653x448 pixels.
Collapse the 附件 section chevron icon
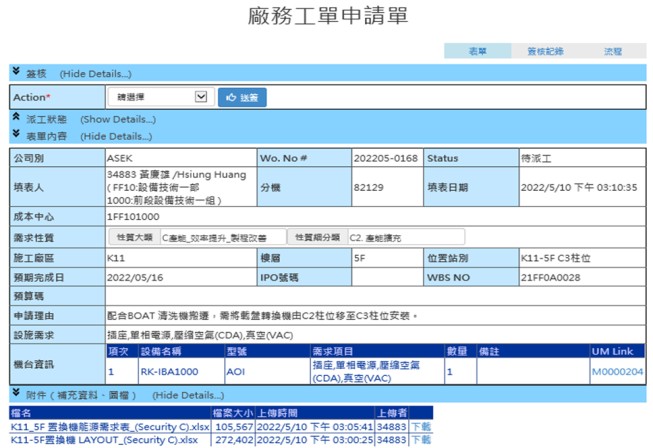[x=16, y=394]
